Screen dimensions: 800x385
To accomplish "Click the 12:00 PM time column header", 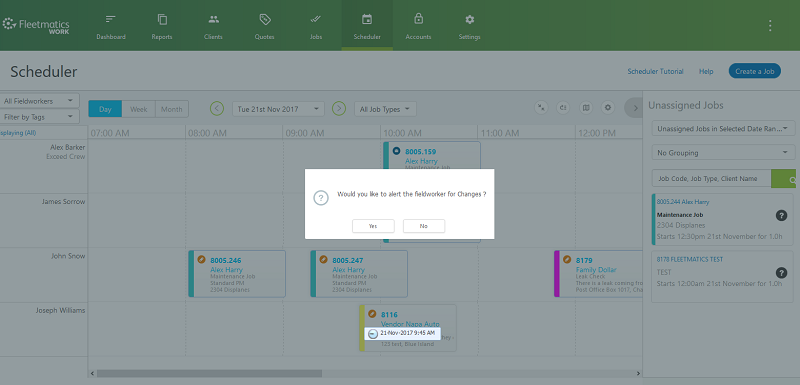I will (x=596, y=133).
